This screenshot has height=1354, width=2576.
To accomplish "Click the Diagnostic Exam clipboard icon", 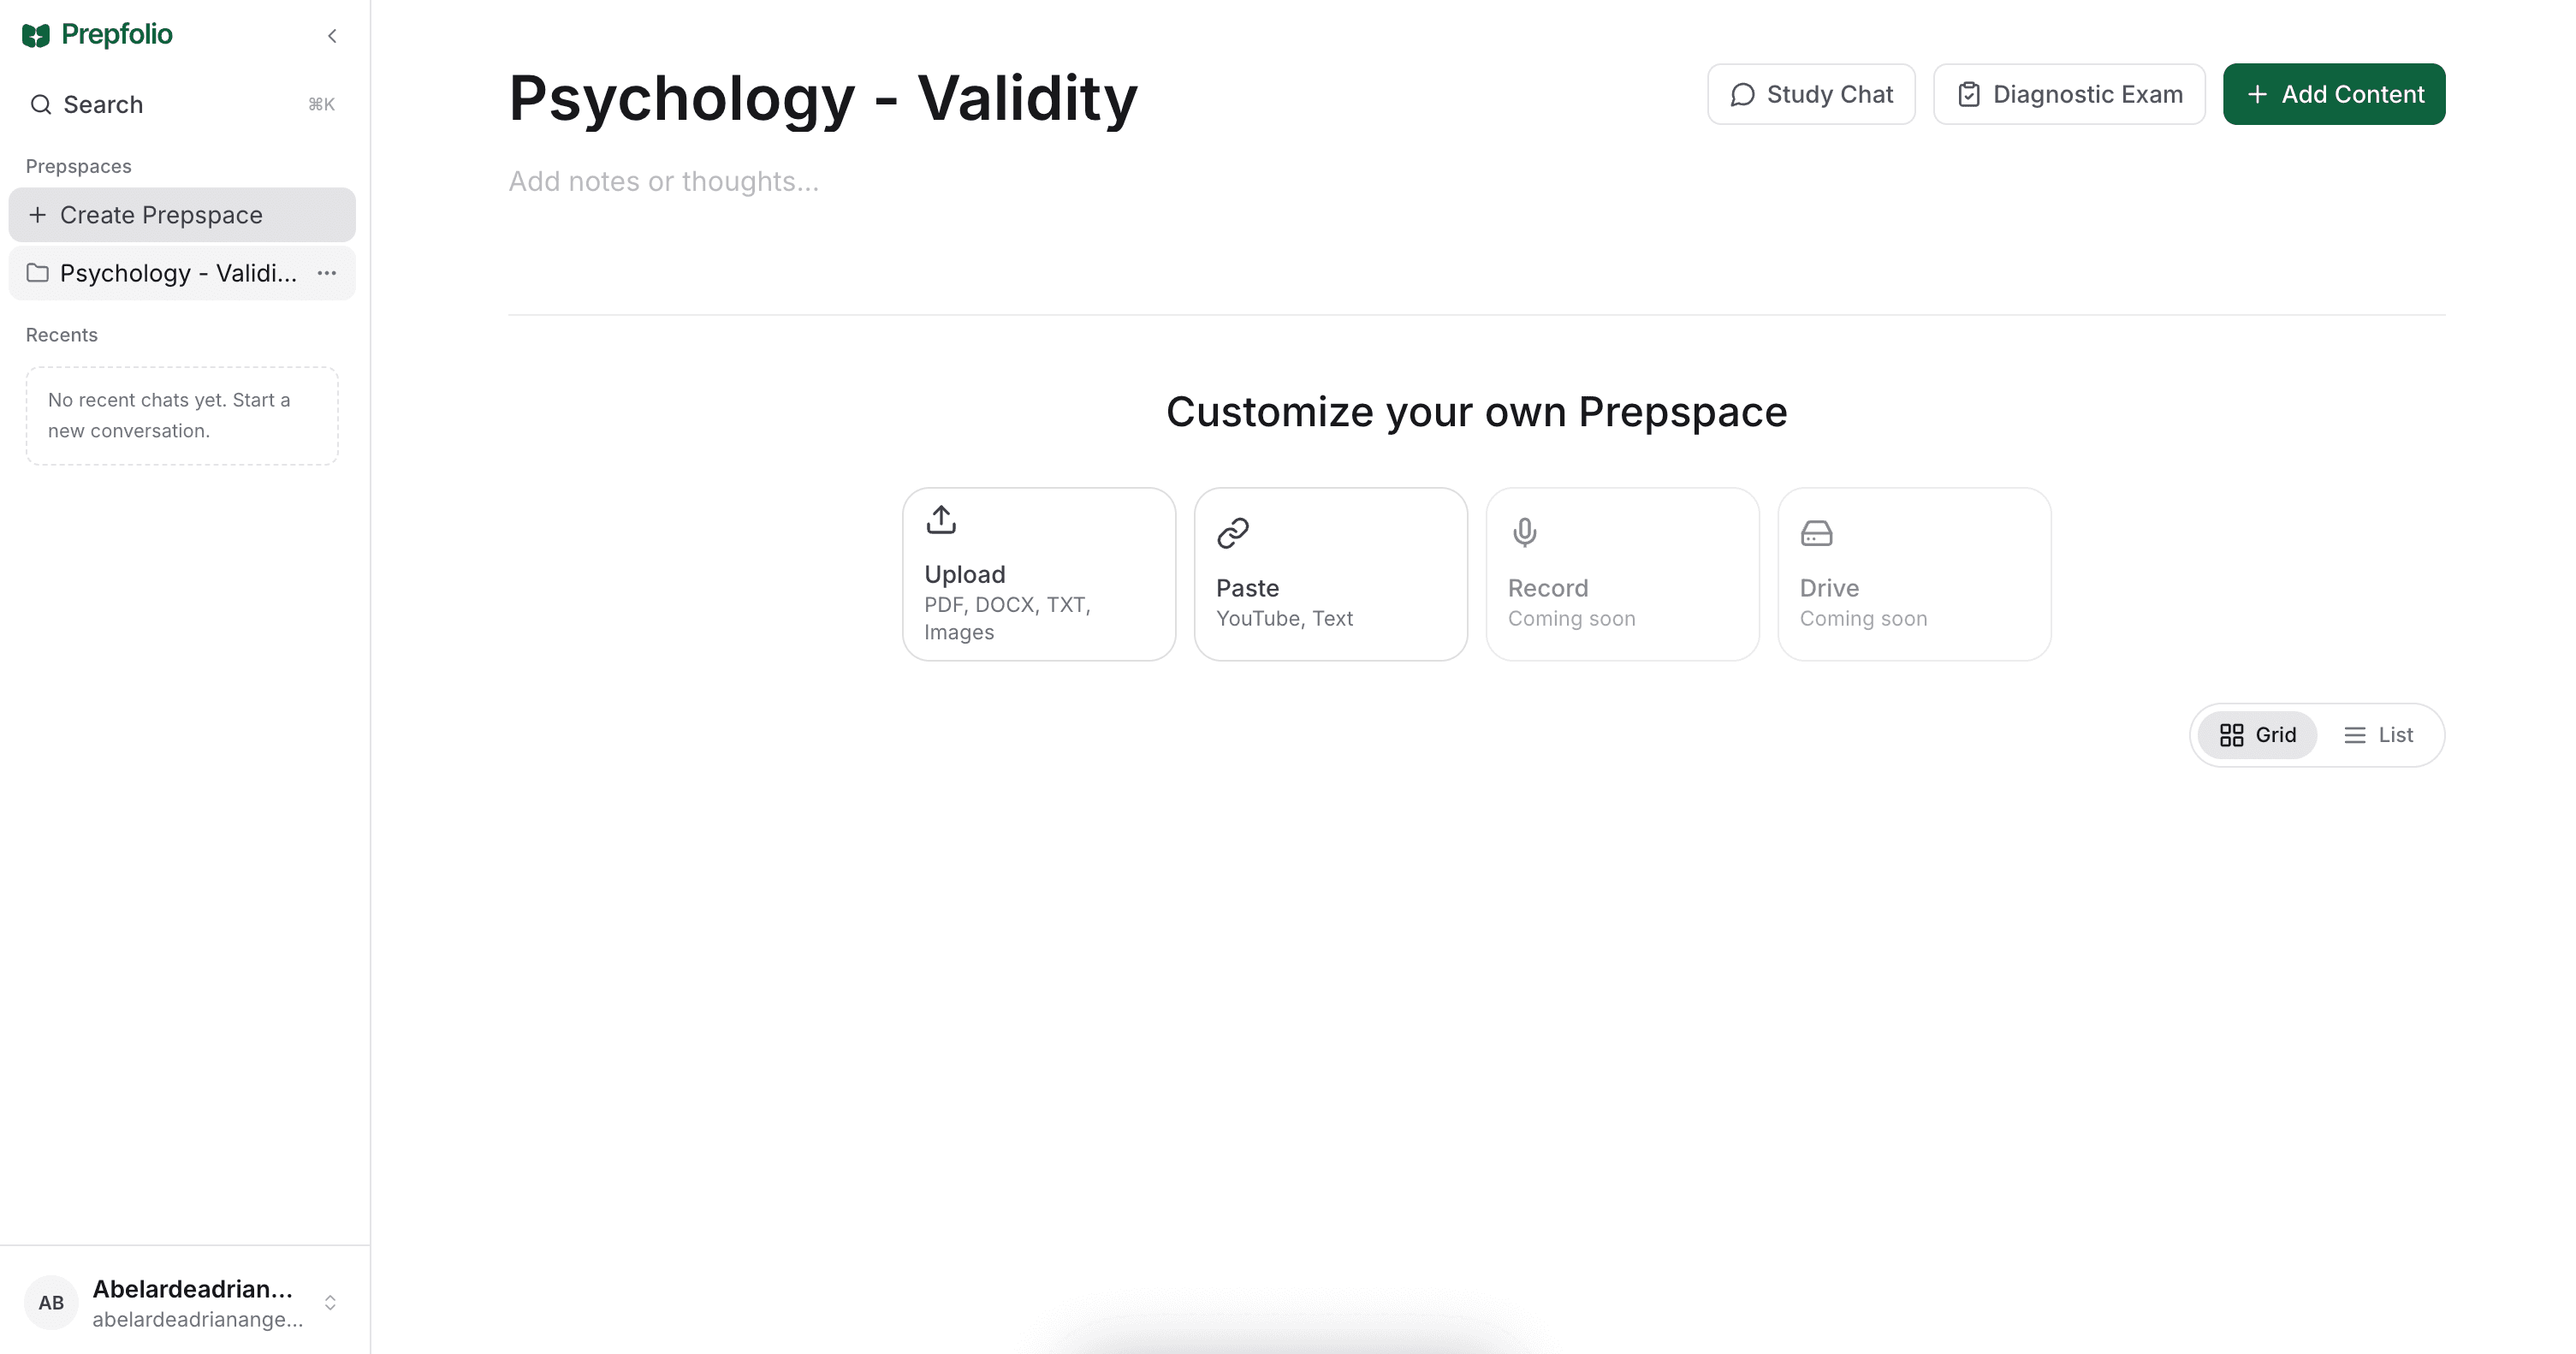I will coord(1969,93).
